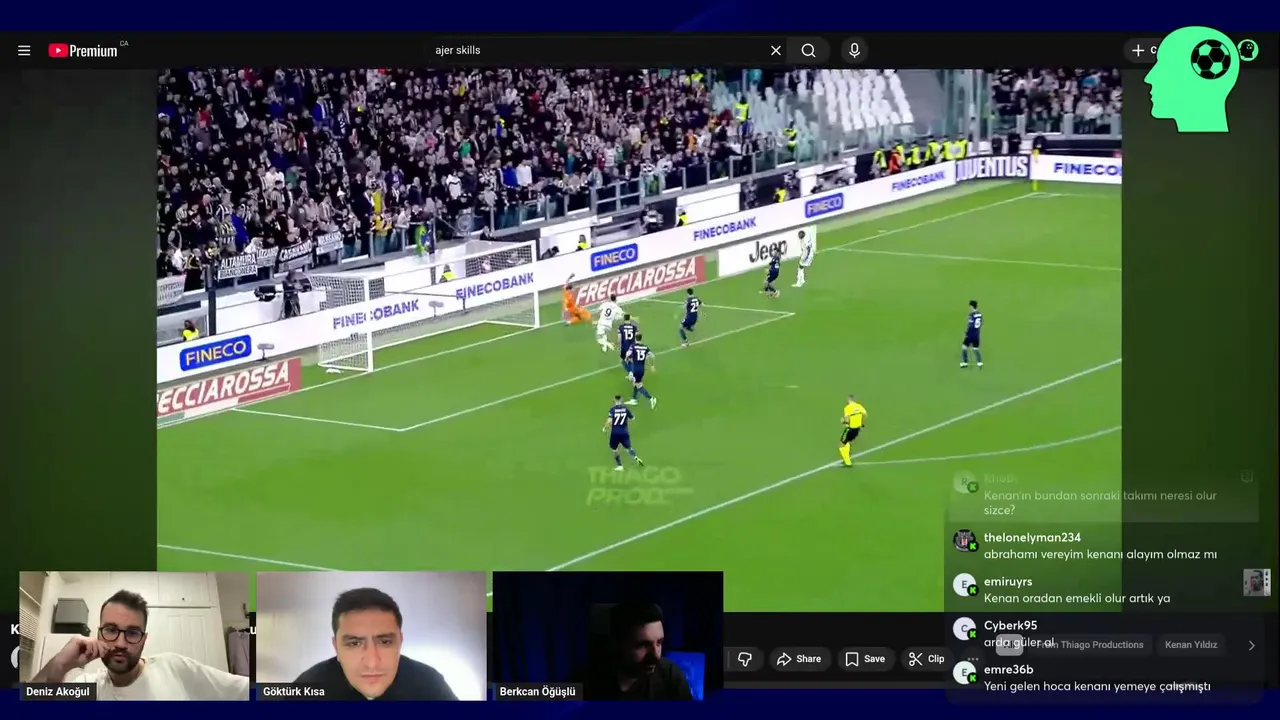Dislike the video with thumbs-down

745,659
